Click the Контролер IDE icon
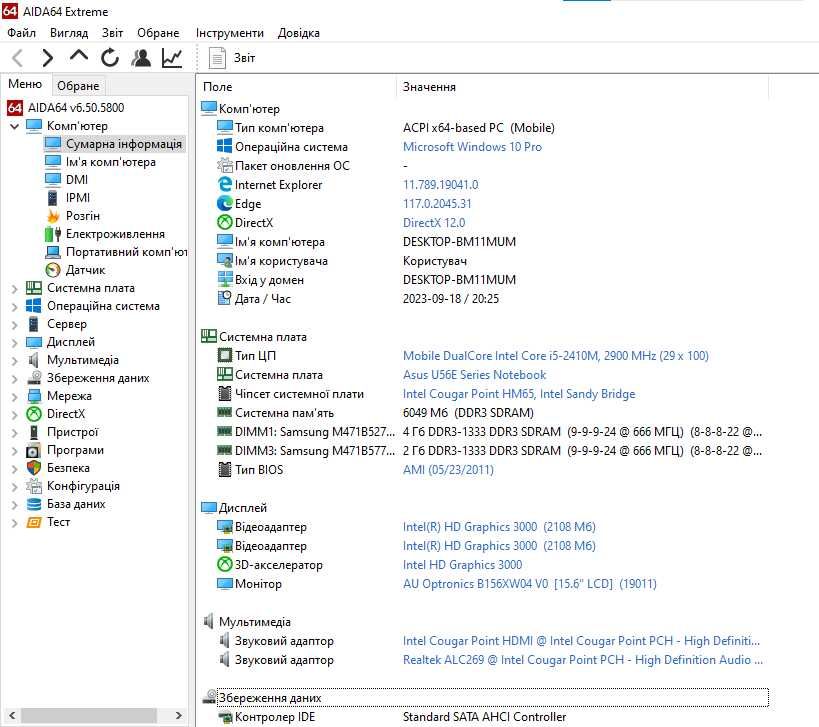This screenshot has width=819, height=727. (225, 717)
